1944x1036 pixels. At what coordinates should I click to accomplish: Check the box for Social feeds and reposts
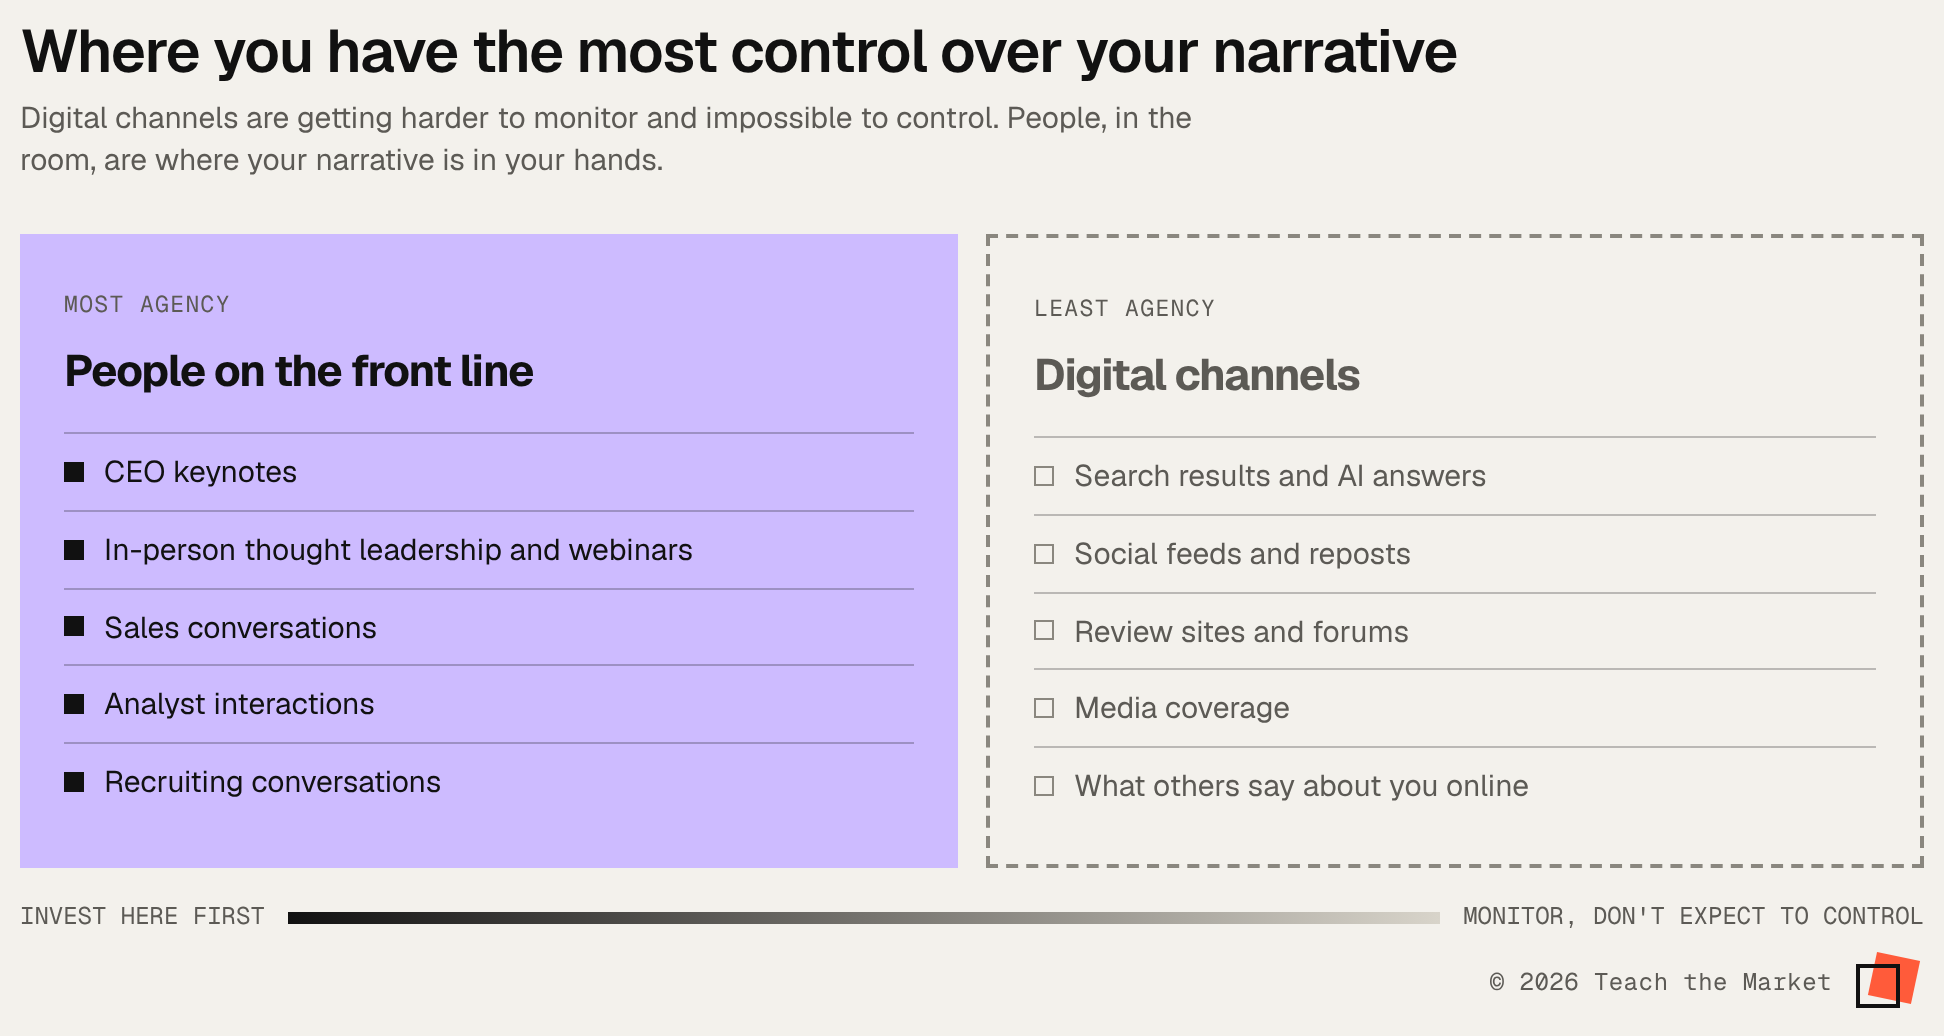(x=1044, y=554)
